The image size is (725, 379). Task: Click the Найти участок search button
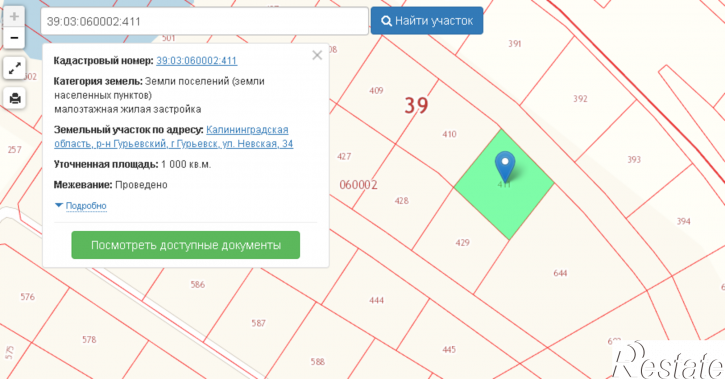427,21
